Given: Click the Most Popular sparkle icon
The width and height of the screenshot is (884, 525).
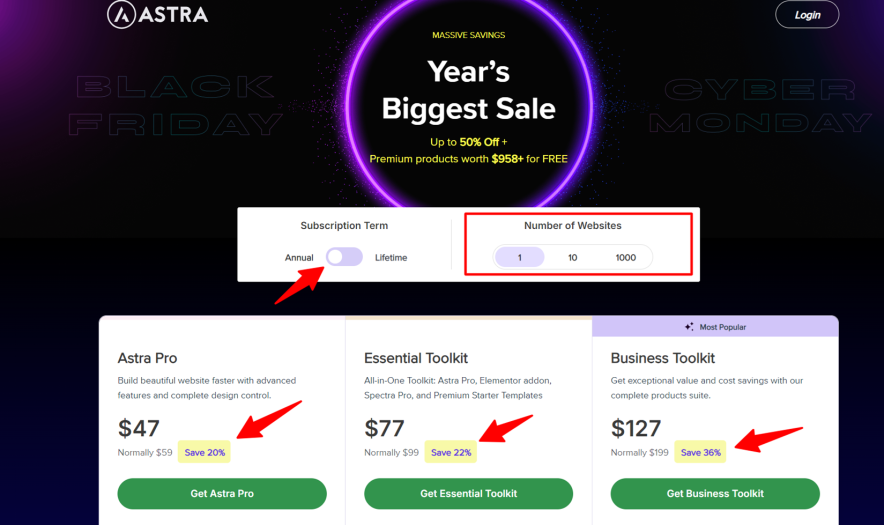Looking at the screenshot, I should (x=689, y=327).
